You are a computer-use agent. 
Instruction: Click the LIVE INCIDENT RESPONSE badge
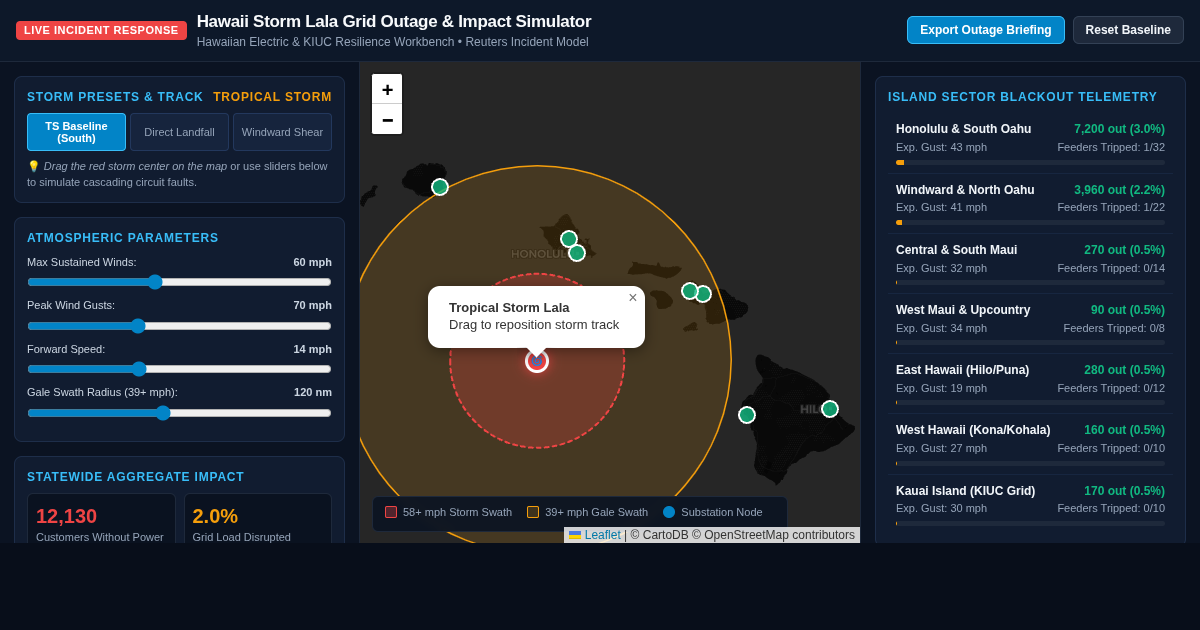click(x=101, y=30)
